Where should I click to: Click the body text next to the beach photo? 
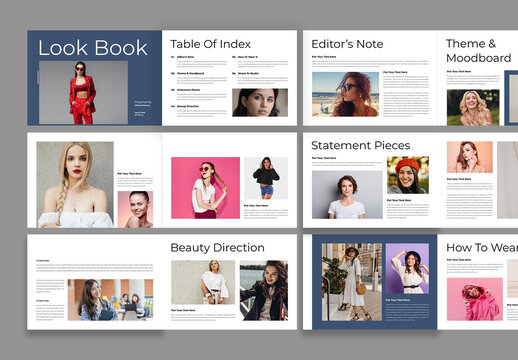(406, 94)
